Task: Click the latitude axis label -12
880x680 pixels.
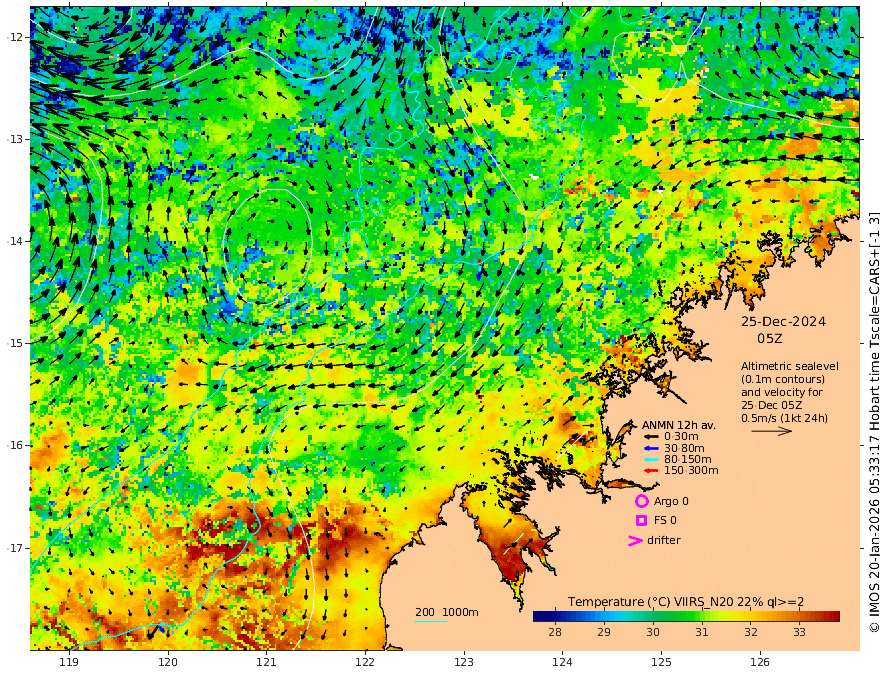Action: point(15,37)
